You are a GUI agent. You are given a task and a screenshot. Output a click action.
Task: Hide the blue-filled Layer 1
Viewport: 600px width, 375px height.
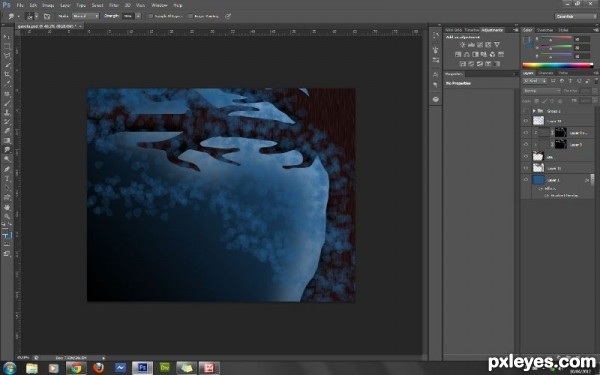(x=525, y=179)
